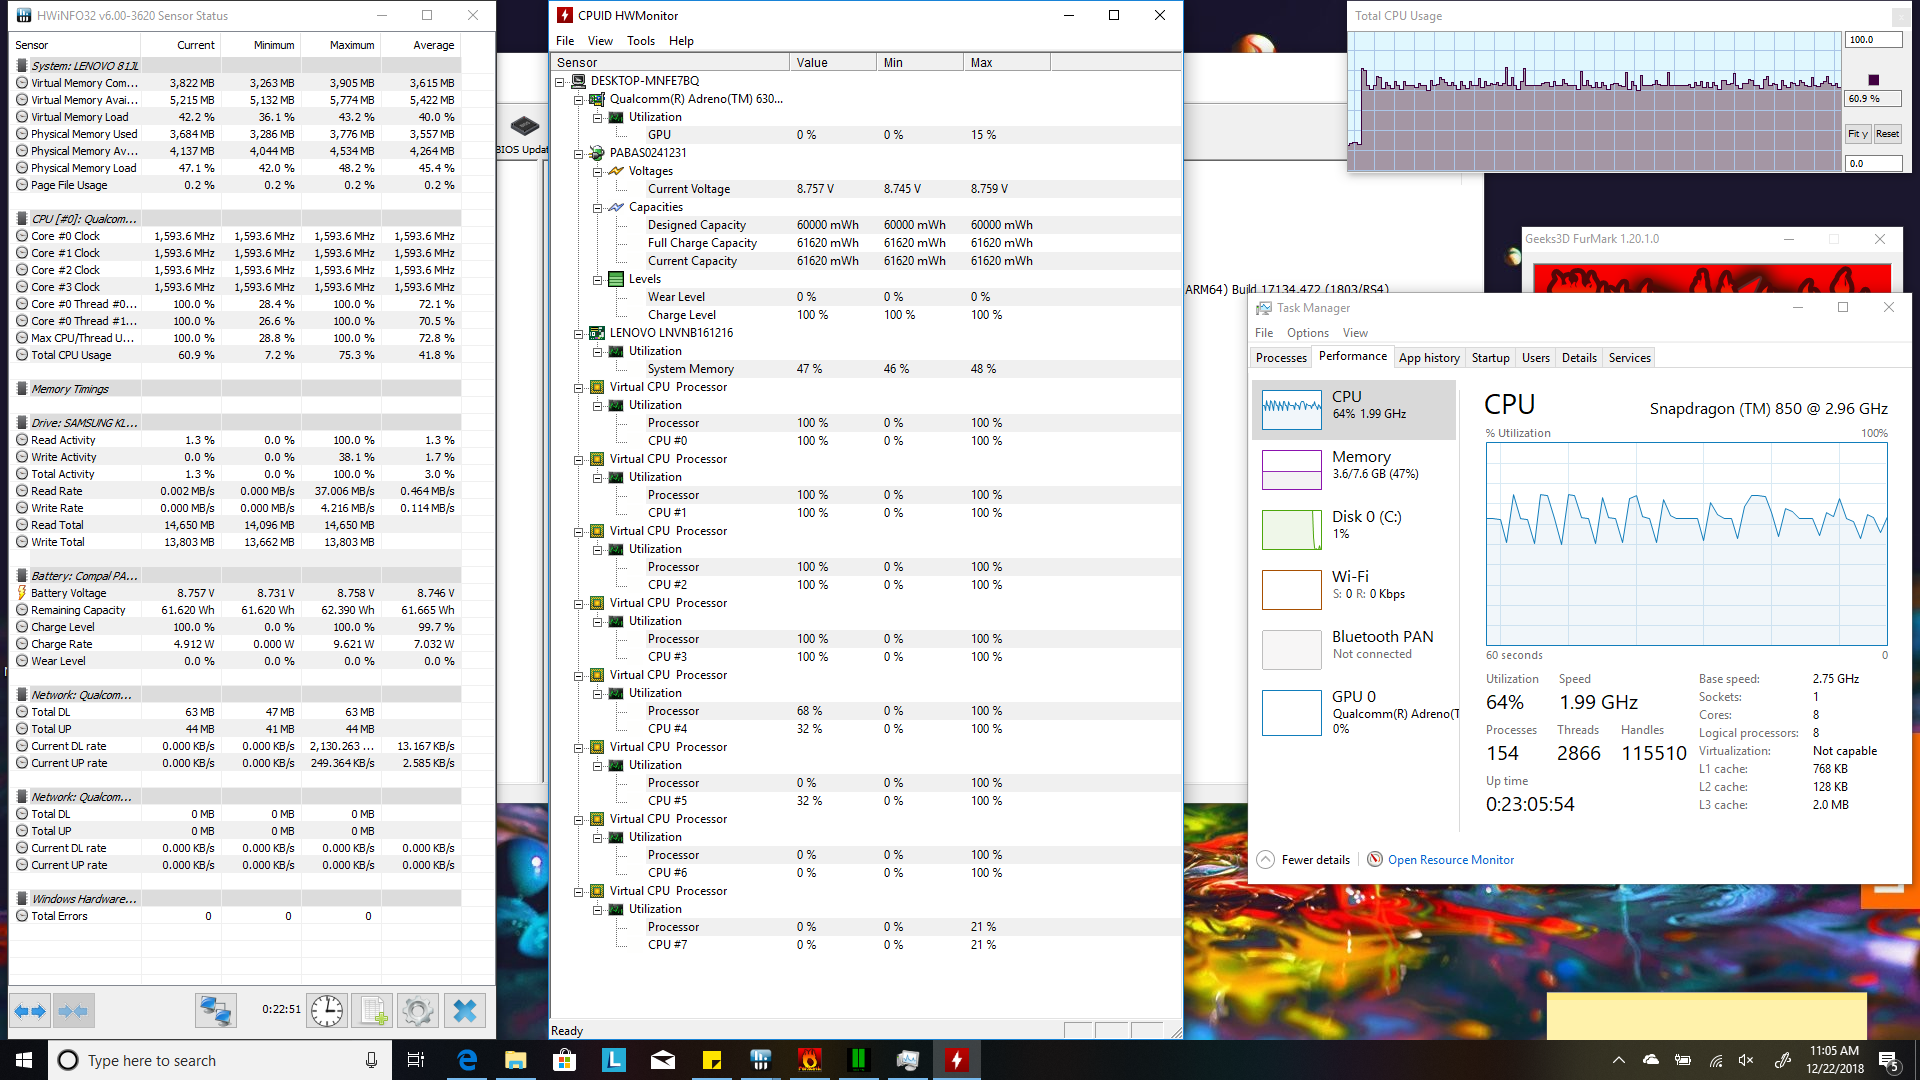Open Resource Monitor link
The width and height of the screenshot is (1920, 1080).
(1450, 860)
